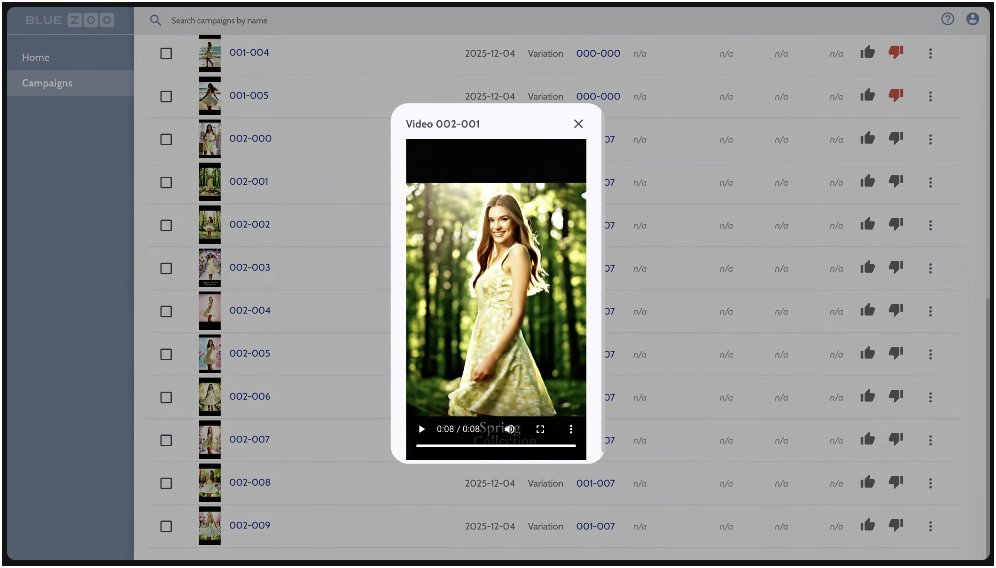Open the three-dot menu for row 001-004

[x=930, y=53]
